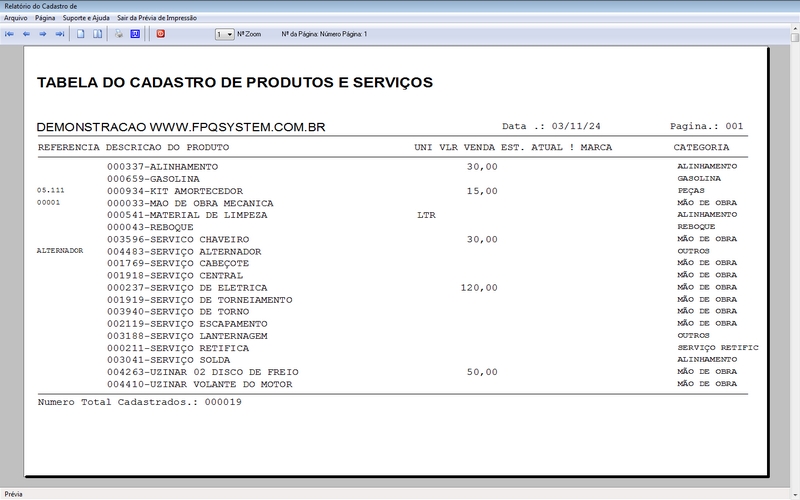Click Sair da Prévia de Impressão

click(x=157, y=18)
